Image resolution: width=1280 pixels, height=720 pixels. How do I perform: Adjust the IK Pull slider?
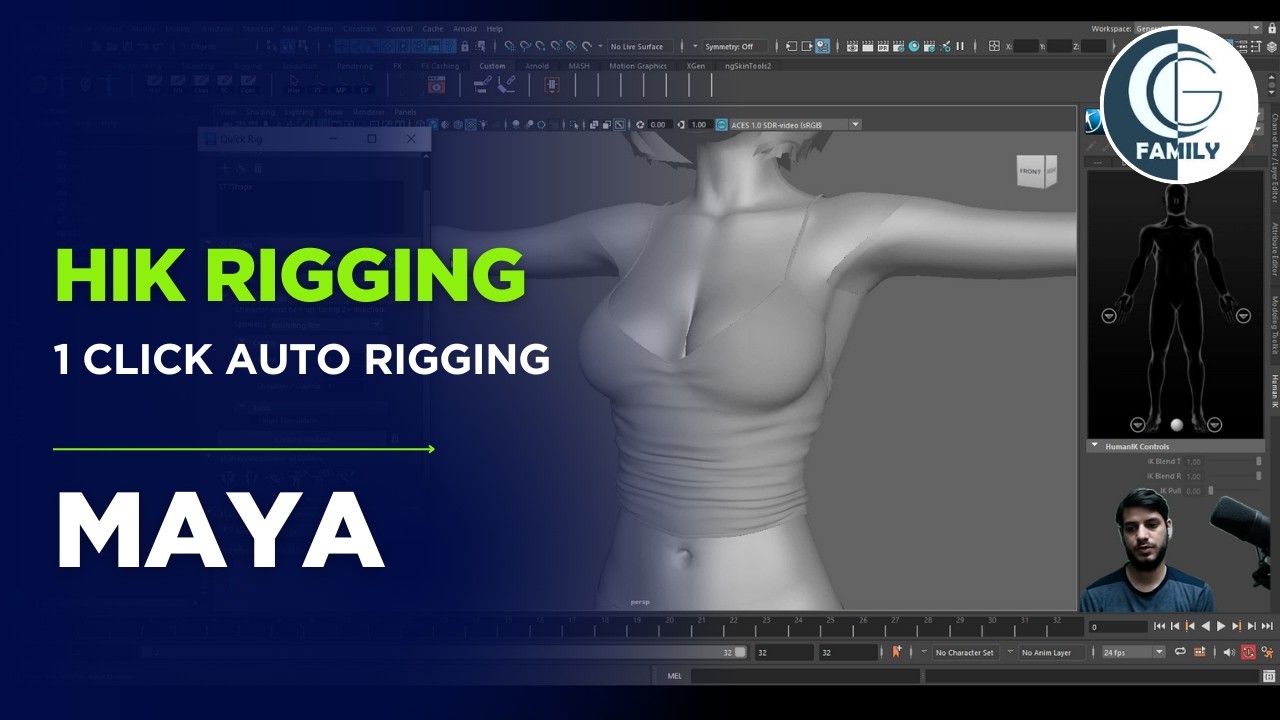pos(1211,491)
